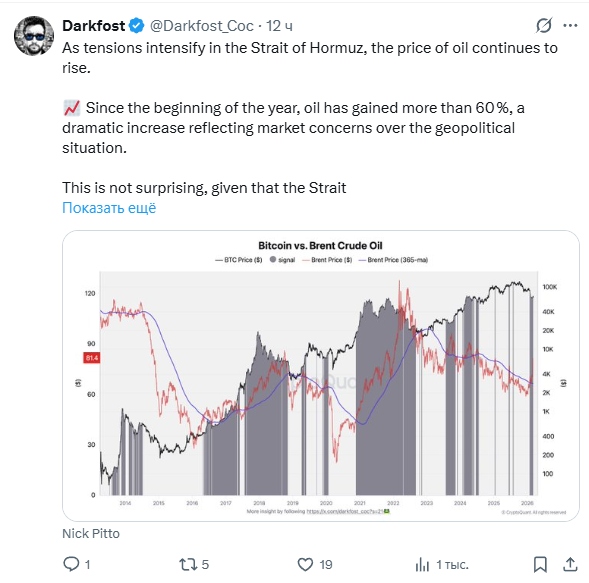View post analytics bar chart icon
Image resolution: width=589 pixels, height=583 pixels.
pyautogui.click(x=422, y=565)
